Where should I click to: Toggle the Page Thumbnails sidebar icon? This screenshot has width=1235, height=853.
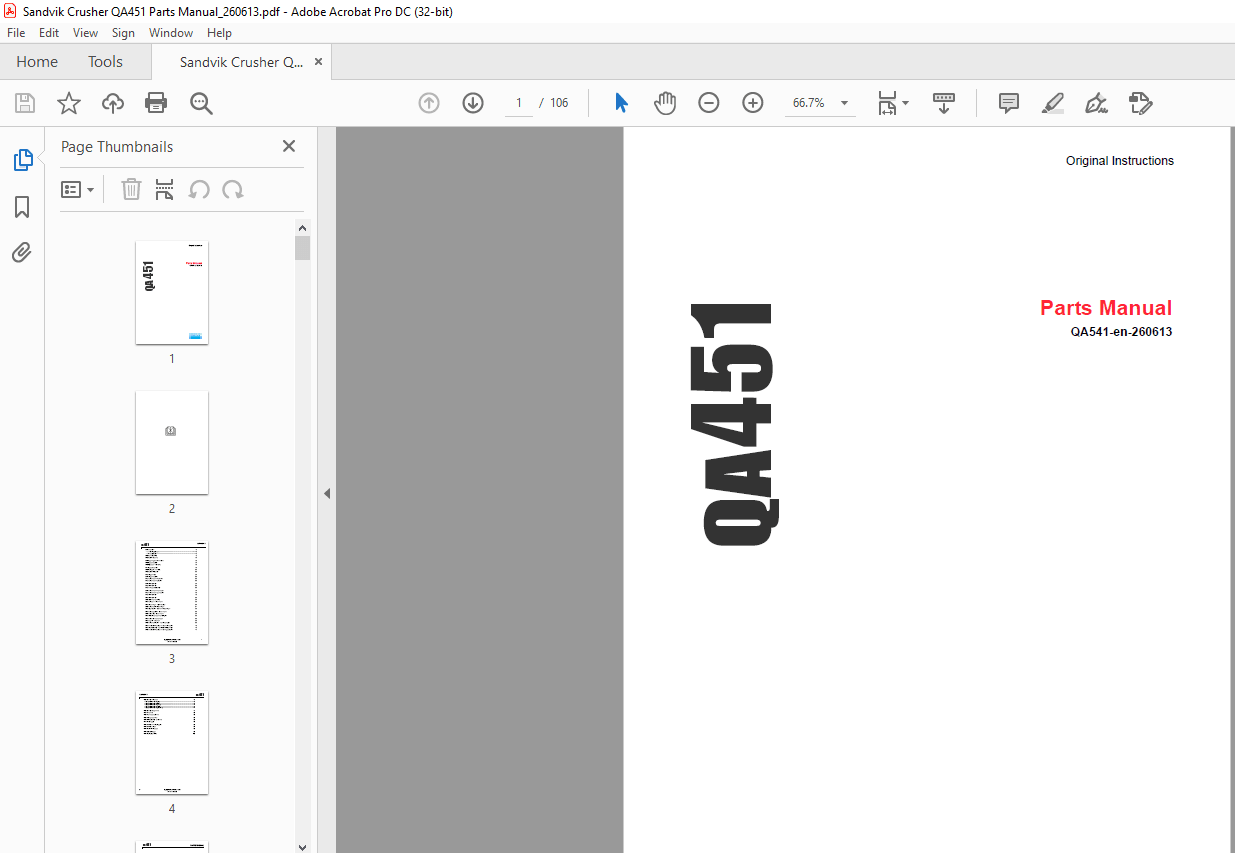pyautogui.click(x=22, y=160)
